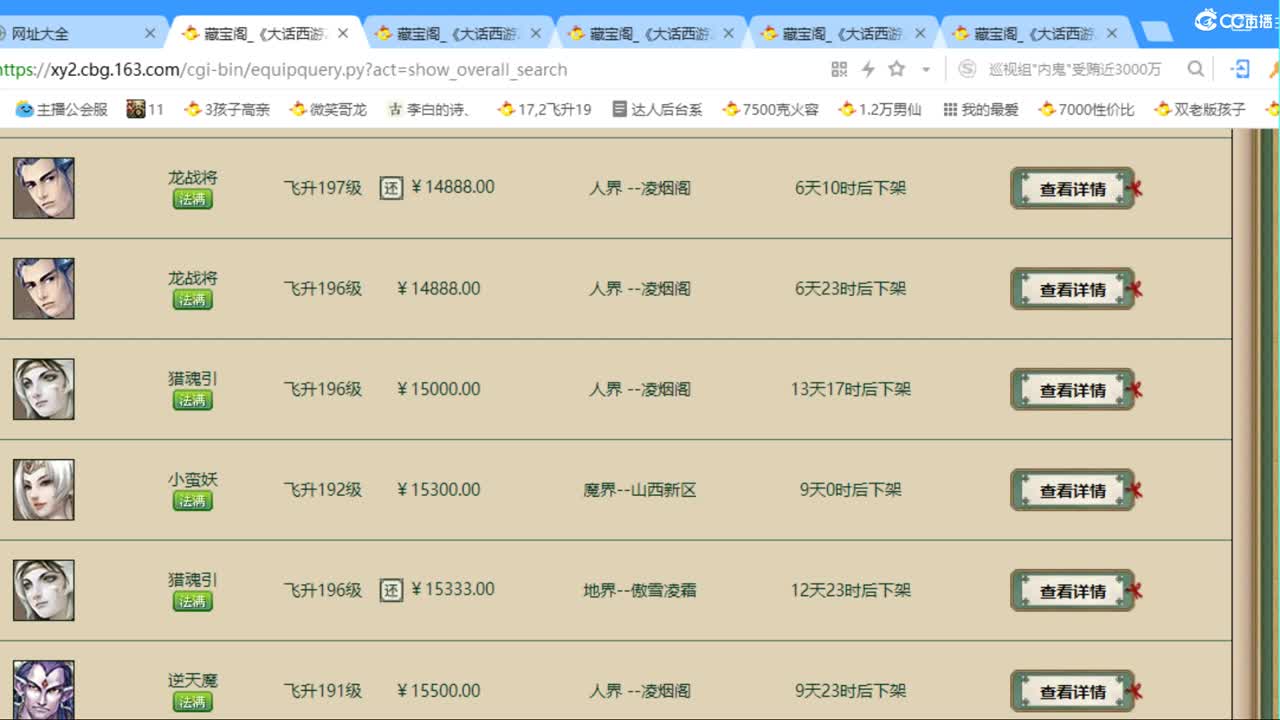Bookmark this page with the star icon
This screenshot has height=720, width=1280.
(897, 69)
